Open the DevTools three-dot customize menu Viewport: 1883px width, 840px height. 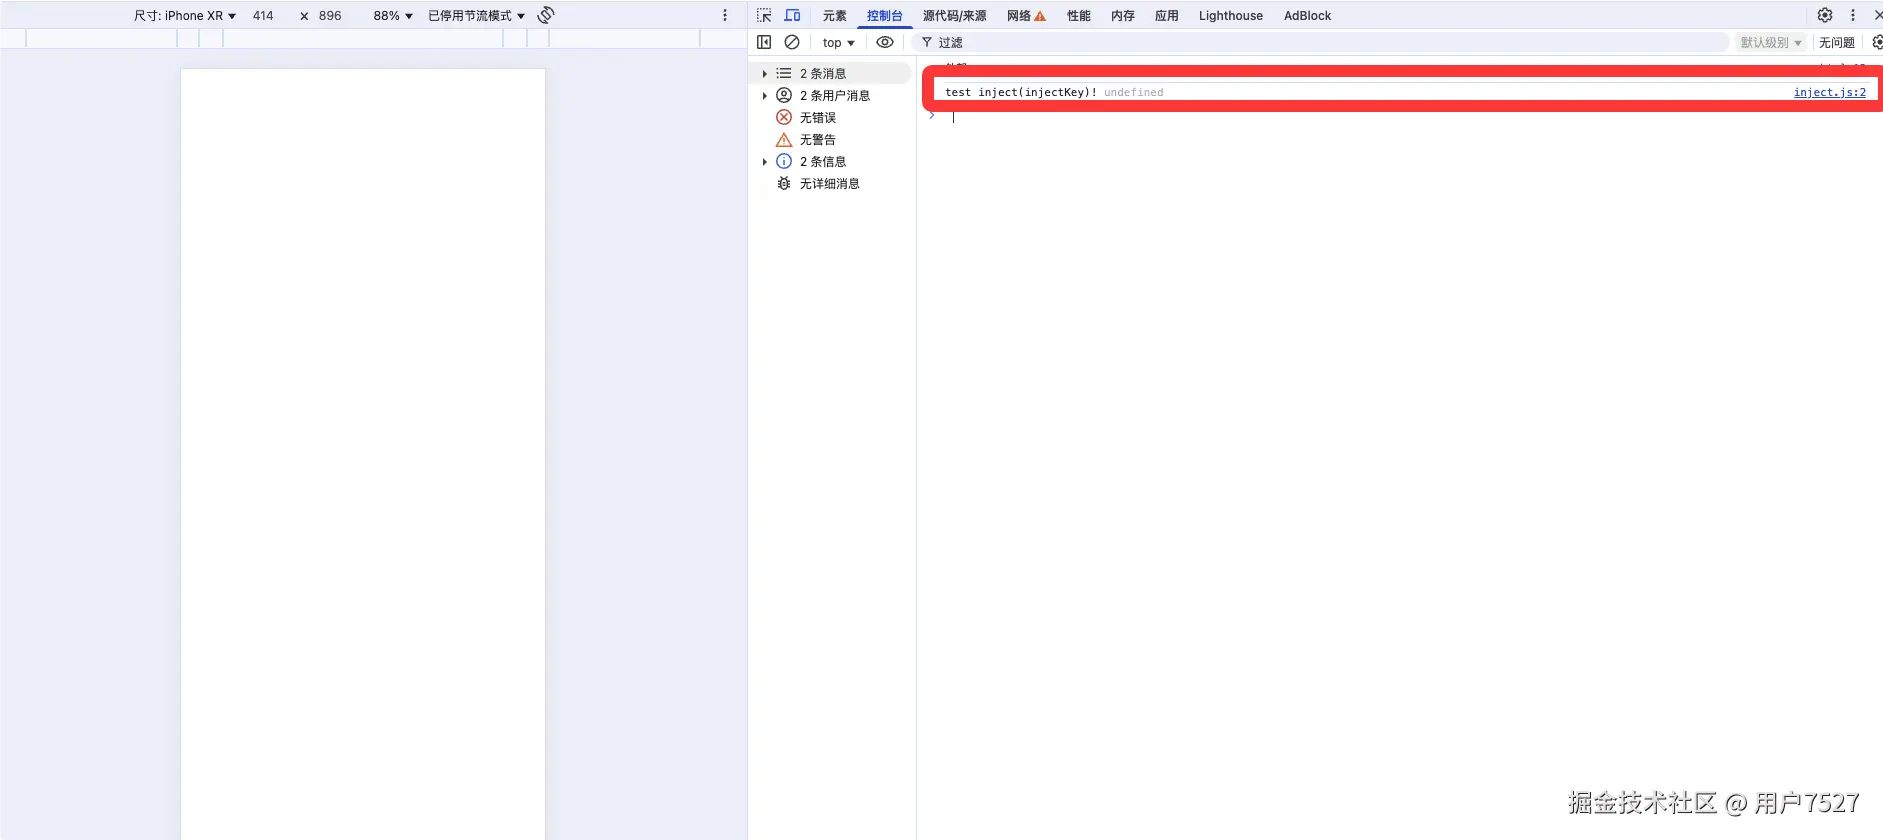click(1853, 15)
